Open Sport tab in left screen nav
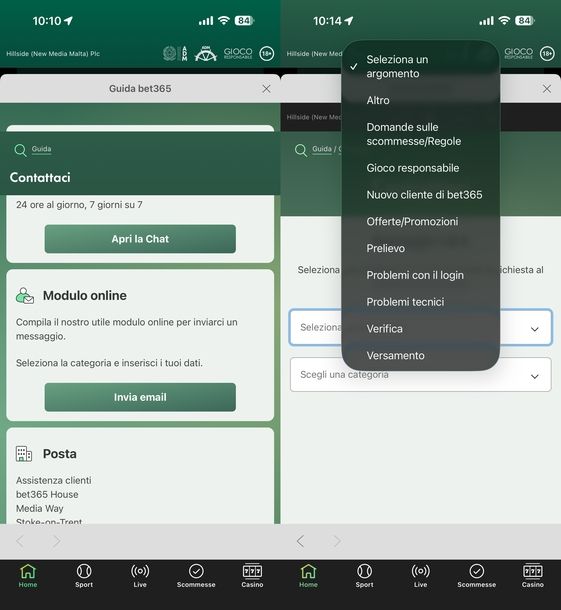The image size is (561, 610). point(84,576)
